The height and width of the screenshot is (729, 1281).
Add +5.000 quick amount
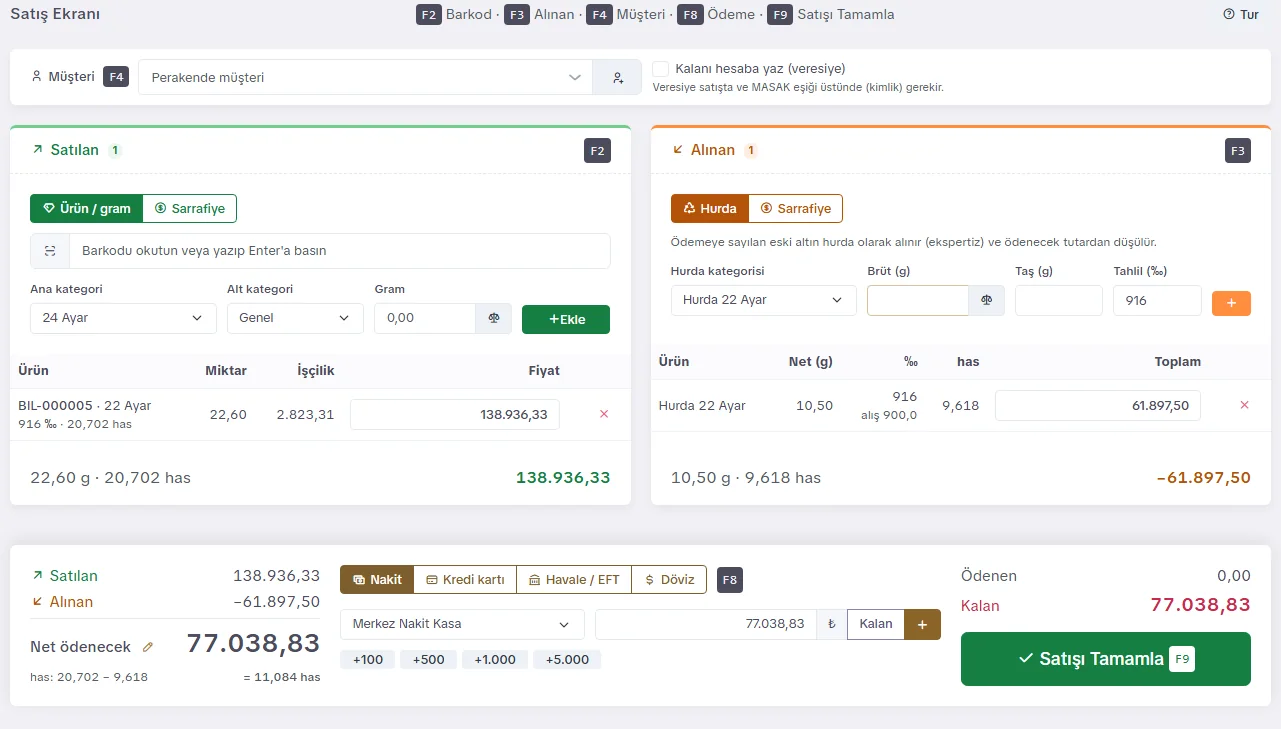[567, 660]
